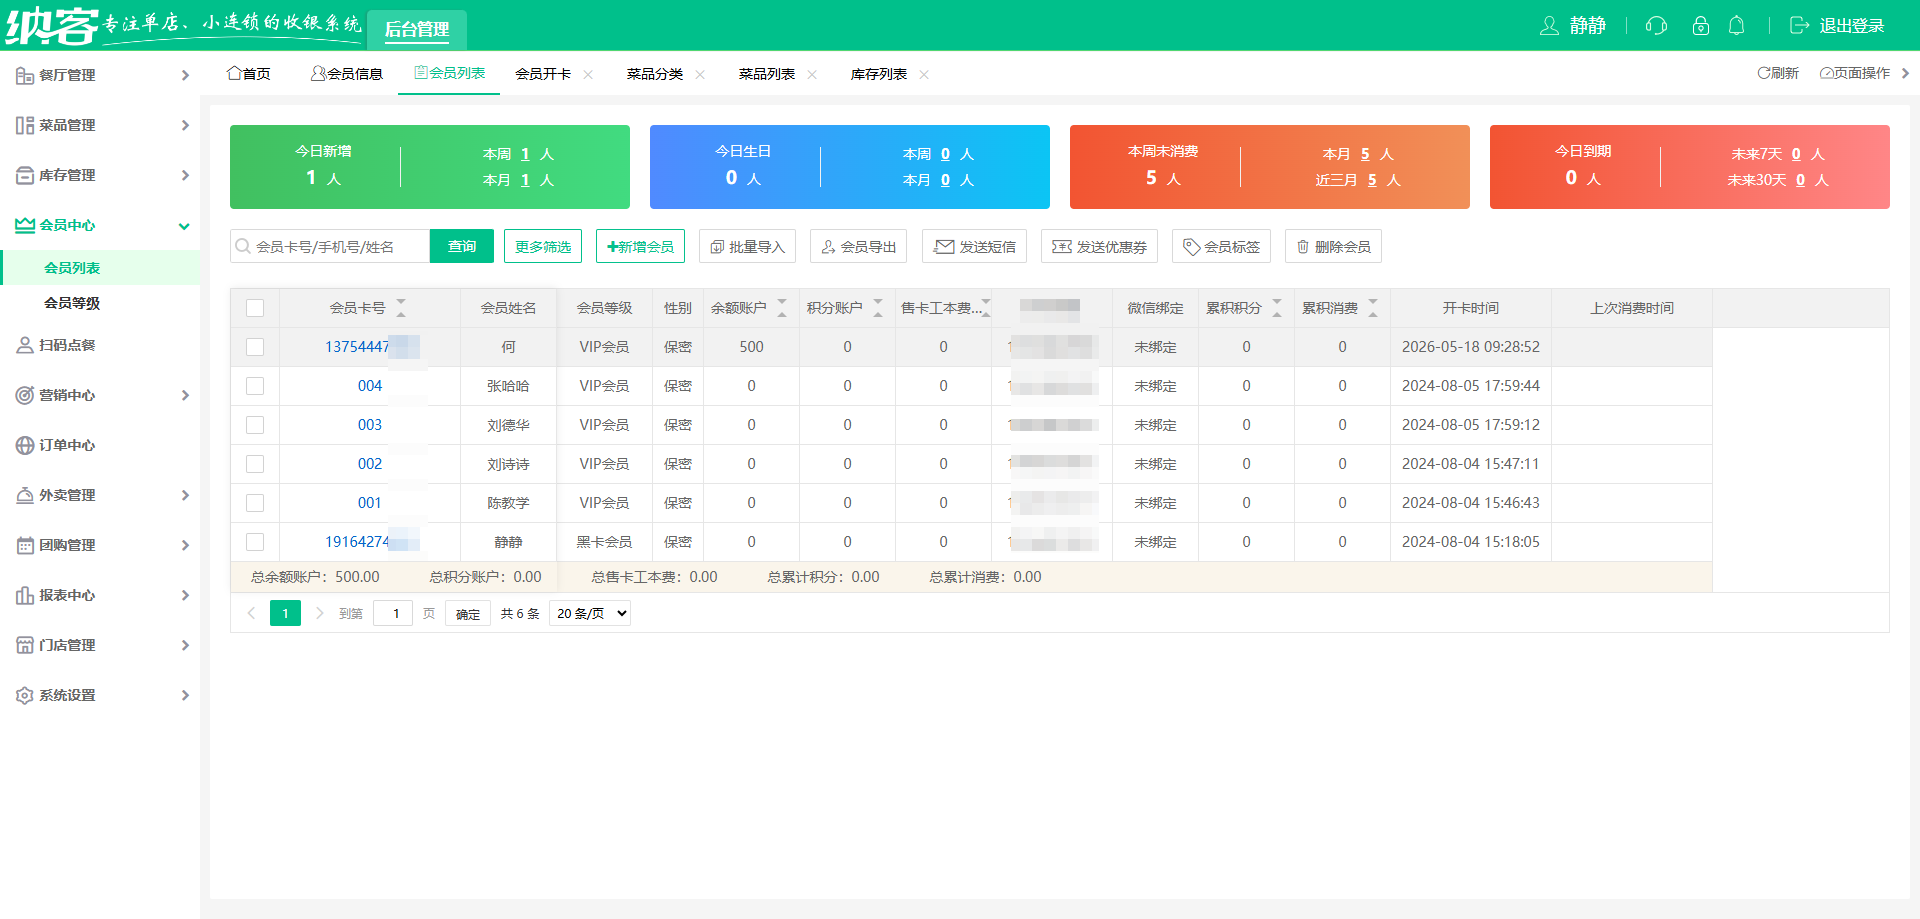Click the 餐厅管理 sidebar icon
Screen dimensions: 1920x919
[25, 75]
